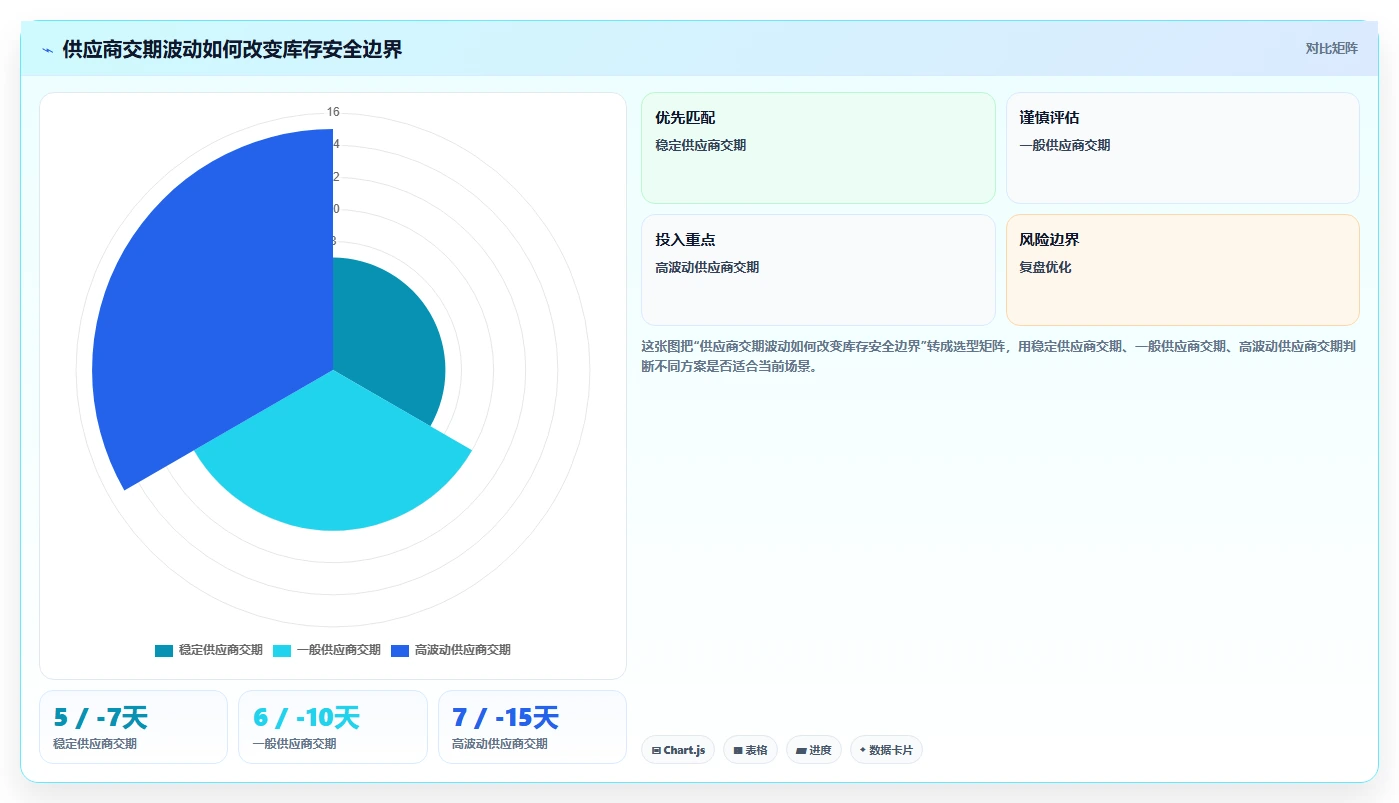Click the 对比矩阵 label in the header
Viewport: 1399px width, 803px height.
pyautogui.click(x=1331, y=48)
